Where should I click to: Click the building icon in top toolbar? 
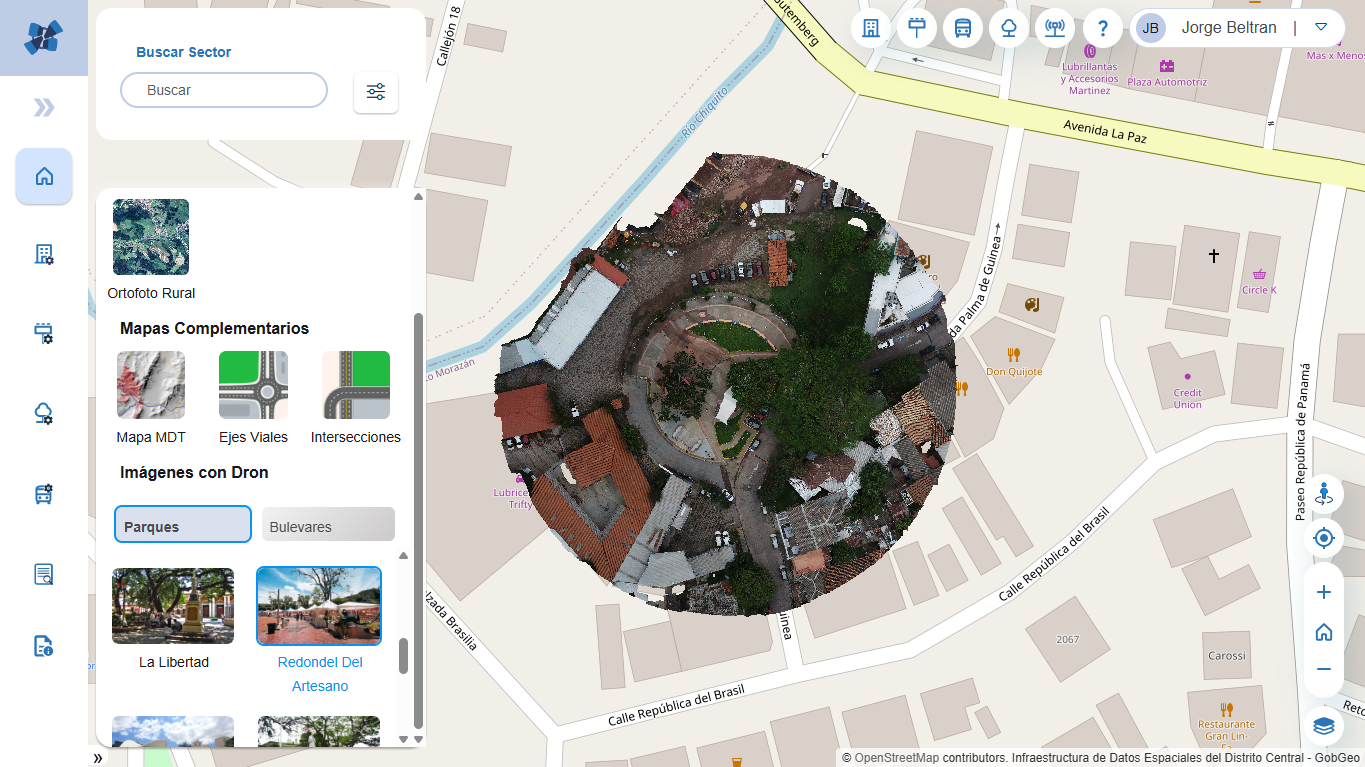coord(871,28)
